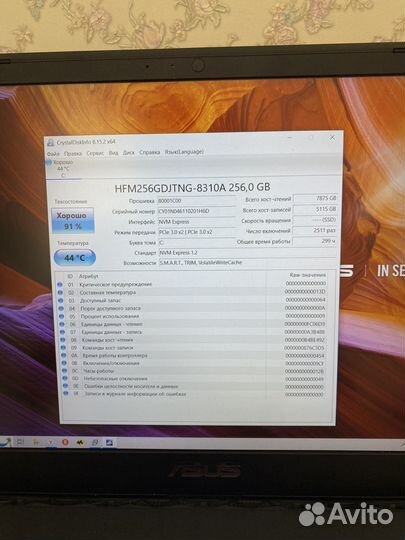Click the Хорошо 91 % health status button

73,220
